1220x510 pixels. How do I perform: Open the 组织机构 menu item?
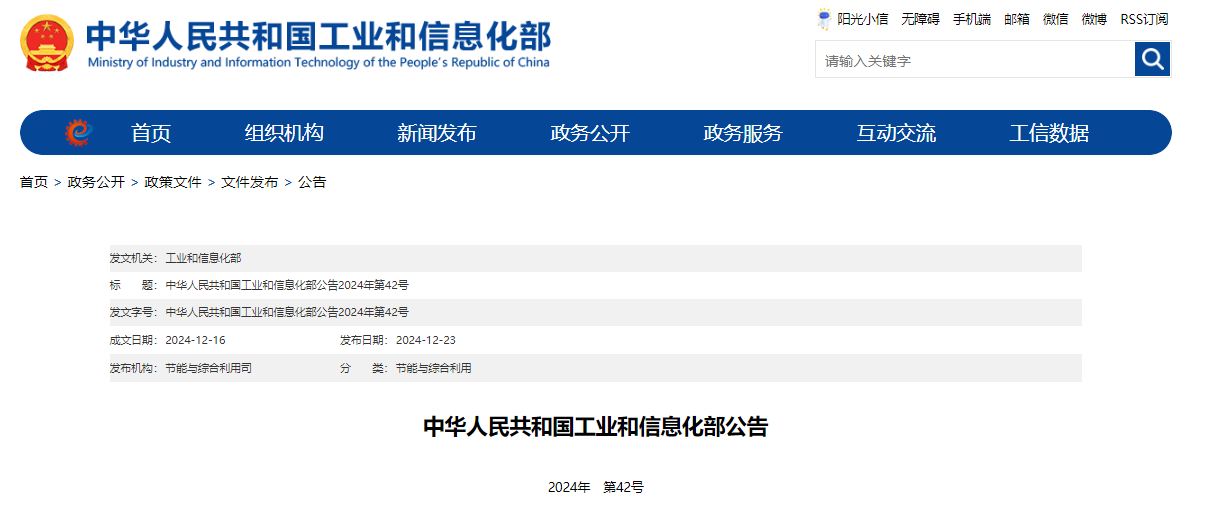pyautogui.click(x=284, y=133)
